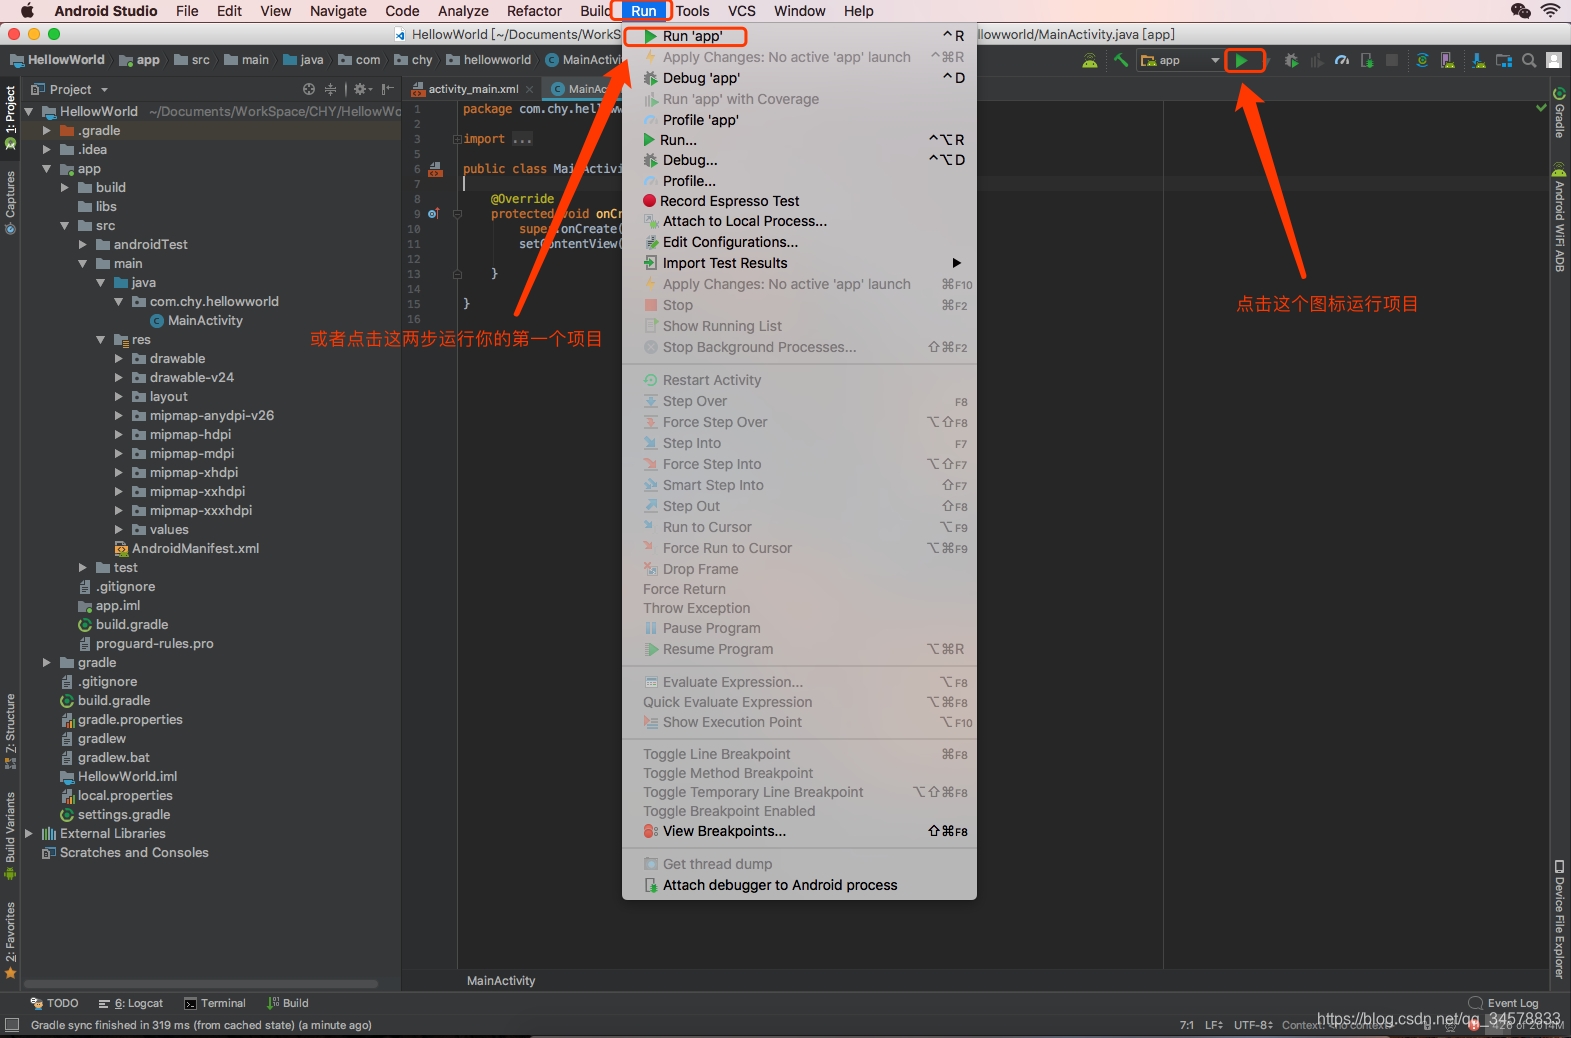Select Debug 'app' menu entry
Viewport: 1571px width, 1038px height.
coord(799,78)
